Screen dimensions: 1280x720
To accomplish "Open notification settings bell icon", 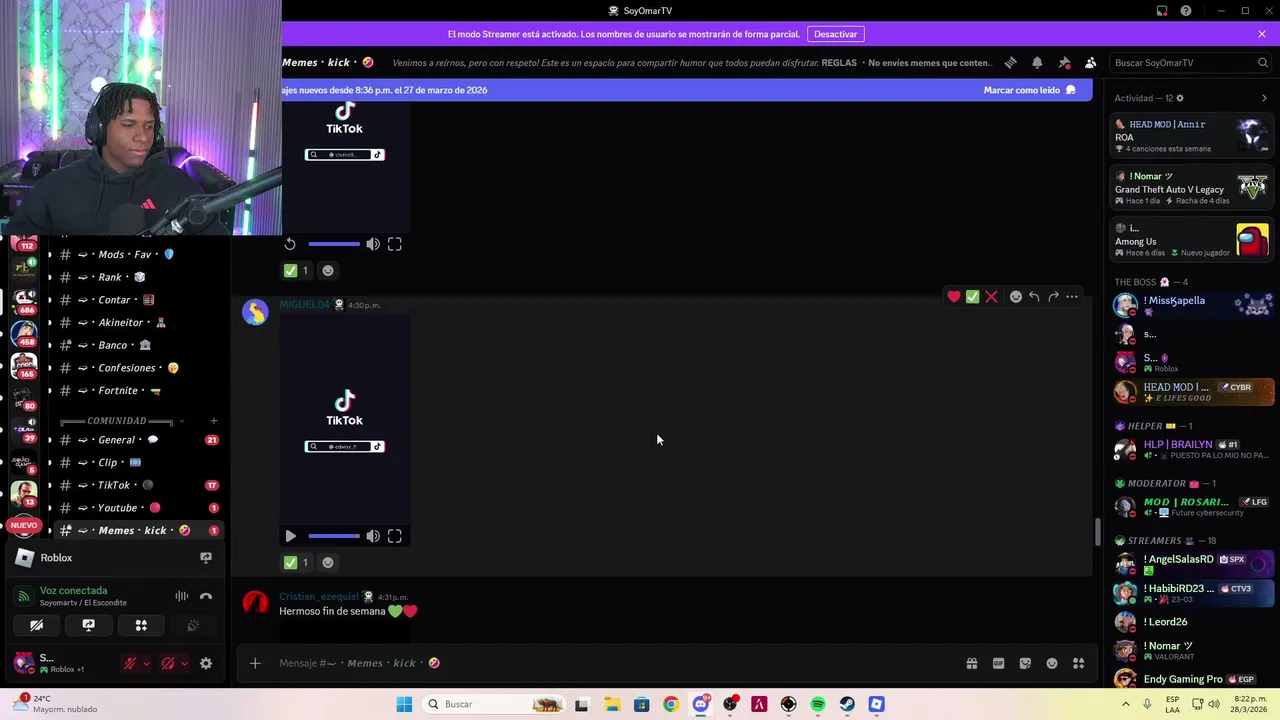I will click(x=1037, y=62).
